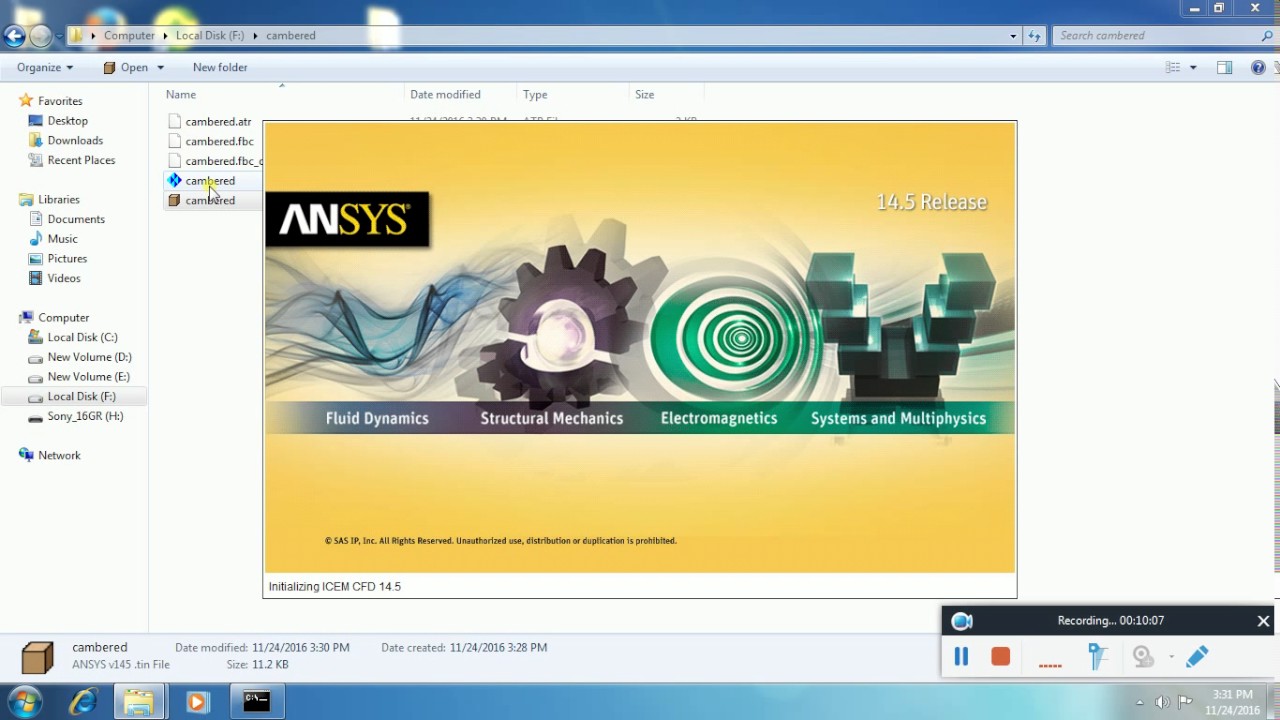The image size is (1280, 720).
Task: Open the Videos library
Action: coord(64,278)
